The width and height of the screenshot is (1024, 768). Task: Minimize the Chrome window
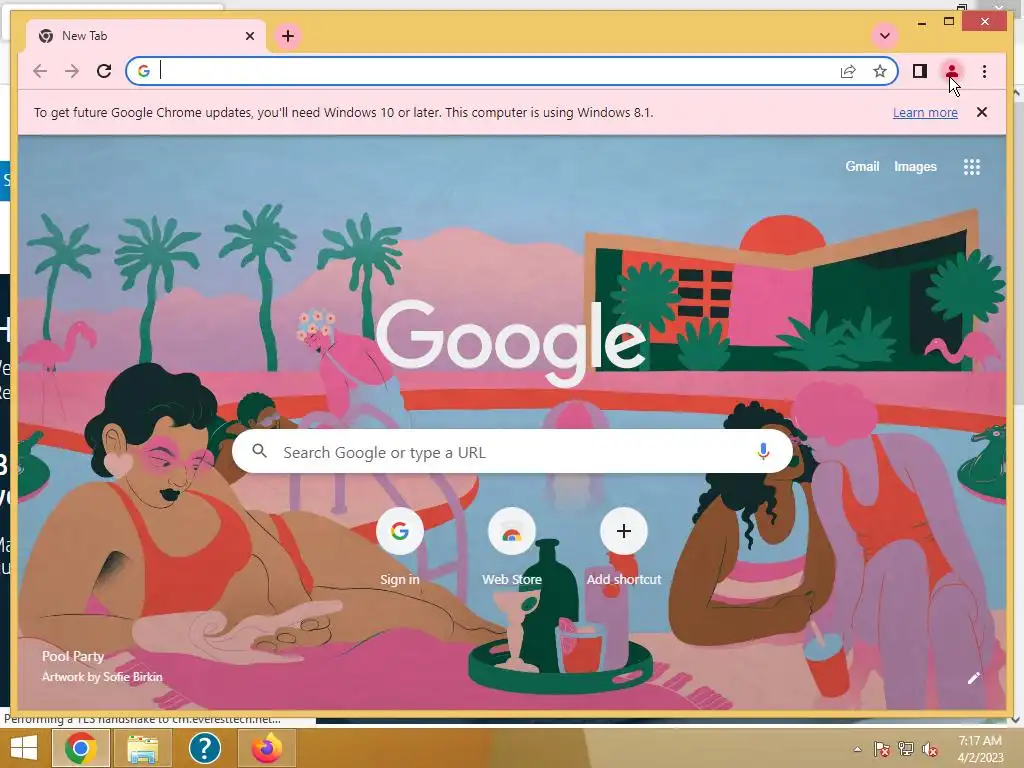pyautogui.click(x=921, y=22)
